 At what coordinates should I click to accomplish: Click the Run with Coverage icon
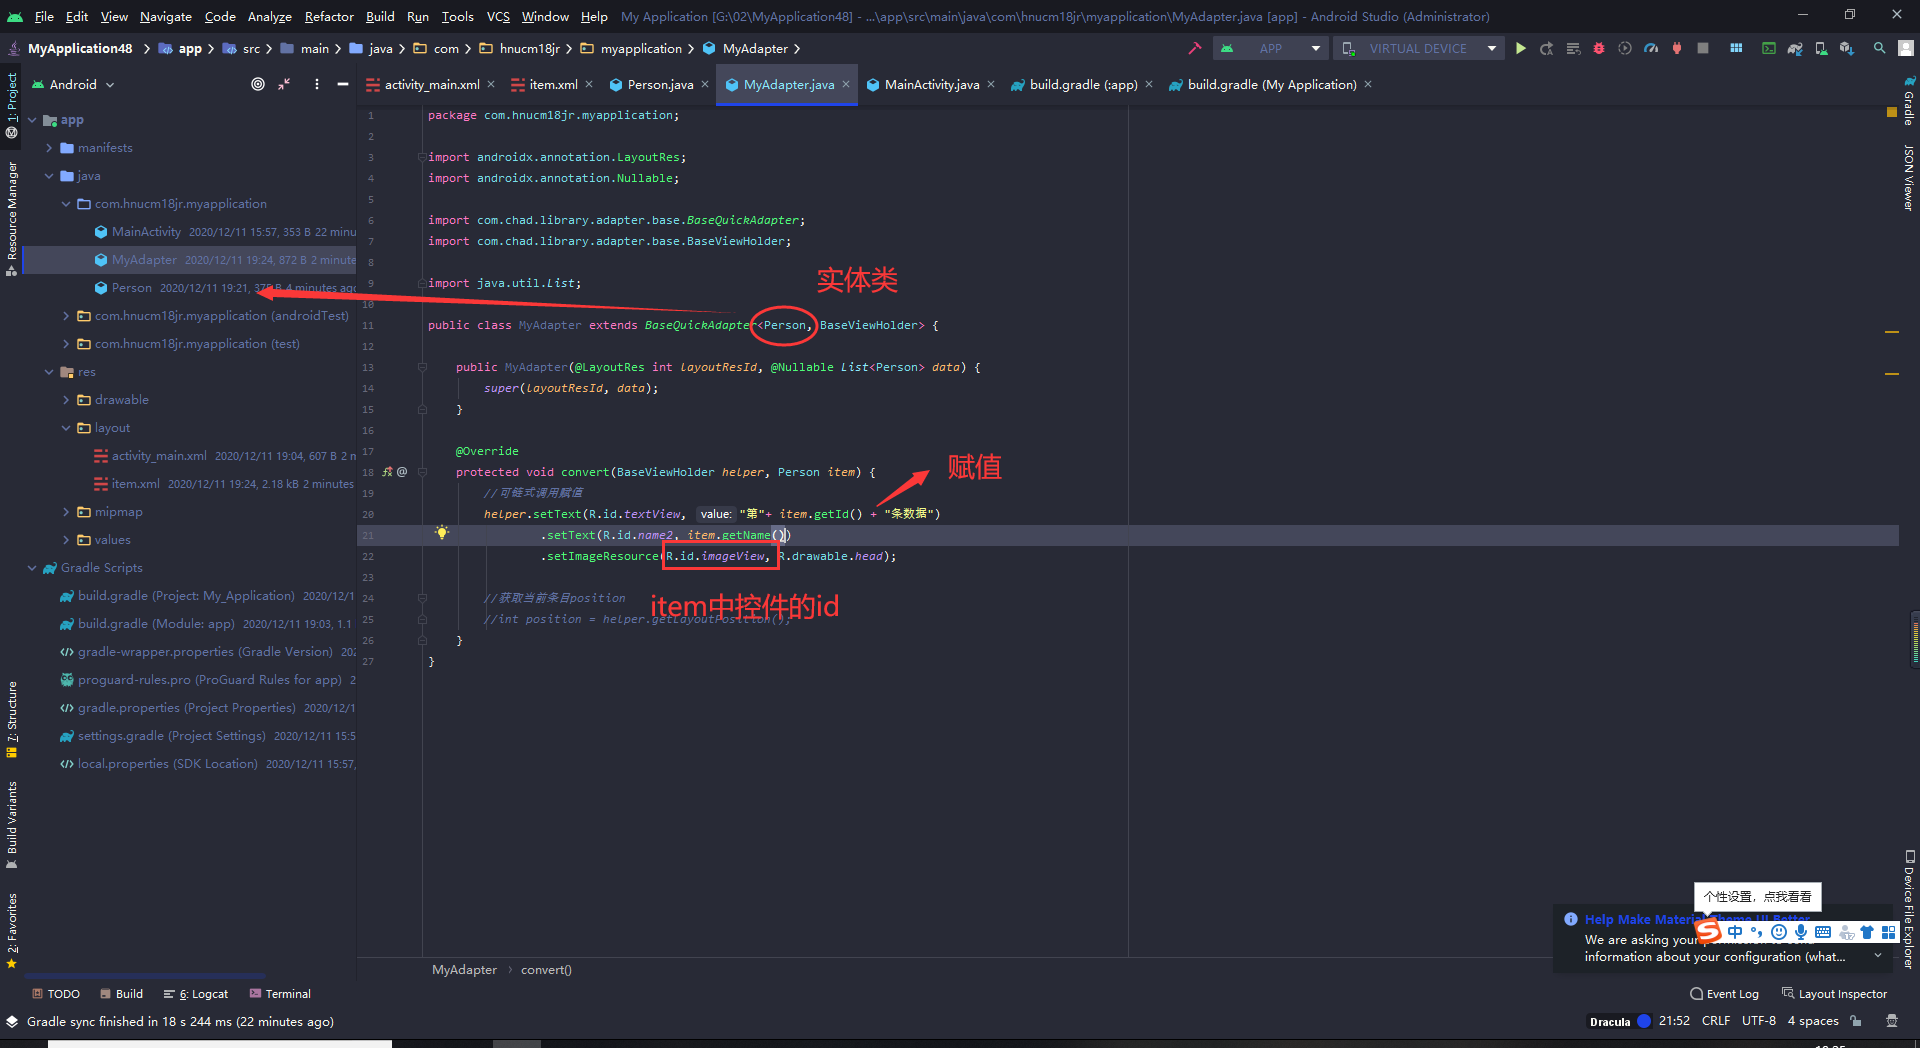pyautogui.click(x=1625, y=48)
